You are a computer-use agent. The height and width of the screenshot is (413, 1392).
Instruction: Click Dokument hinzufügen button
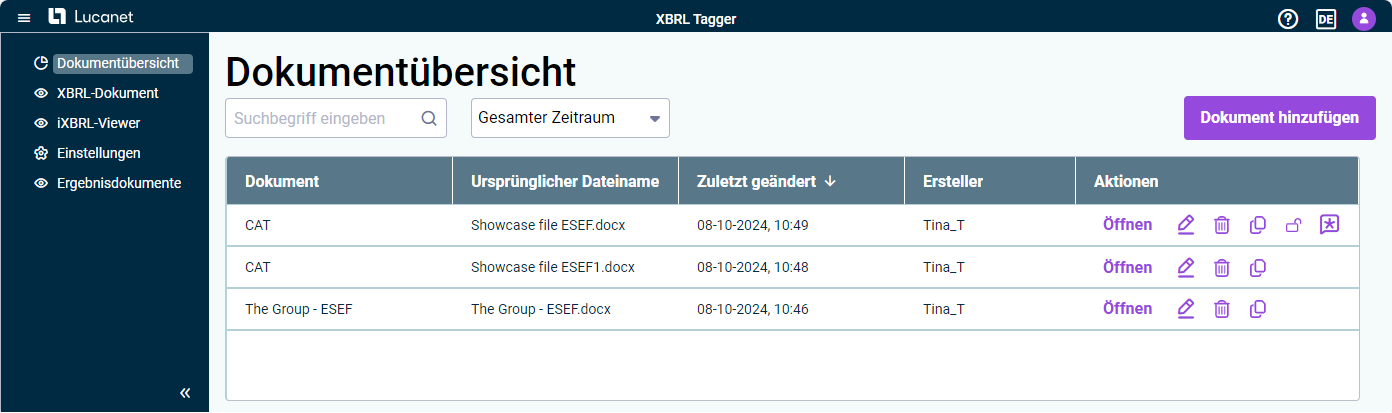point(1280,118)
